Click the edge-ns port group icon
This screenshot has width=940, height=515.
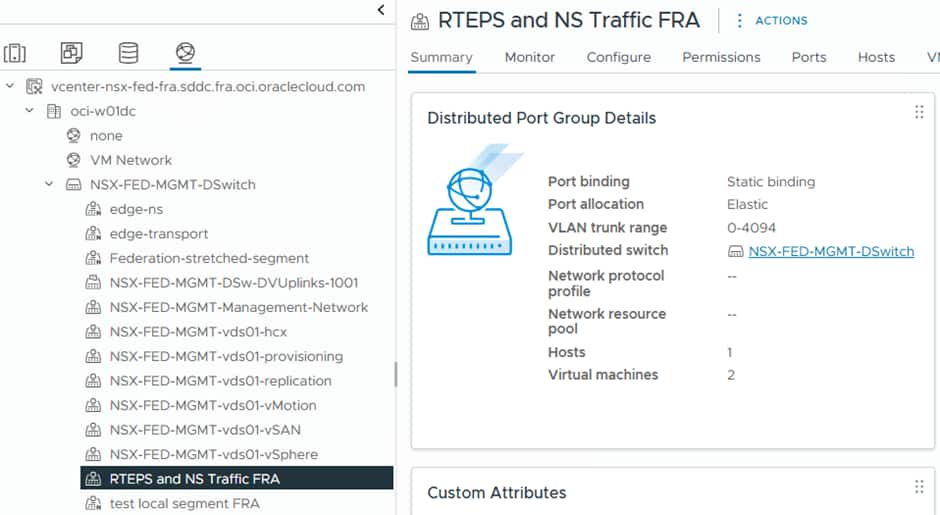(93, 209)
